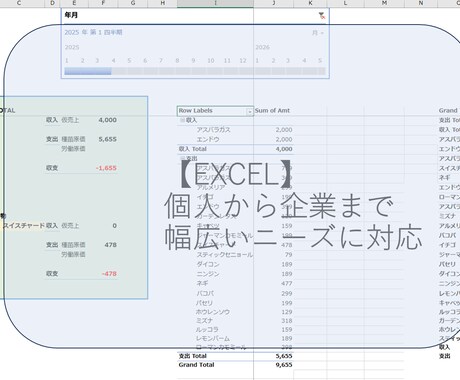Click the 収入 Total row label
This screenshot has width=460, height=380.
click(193, 149)
